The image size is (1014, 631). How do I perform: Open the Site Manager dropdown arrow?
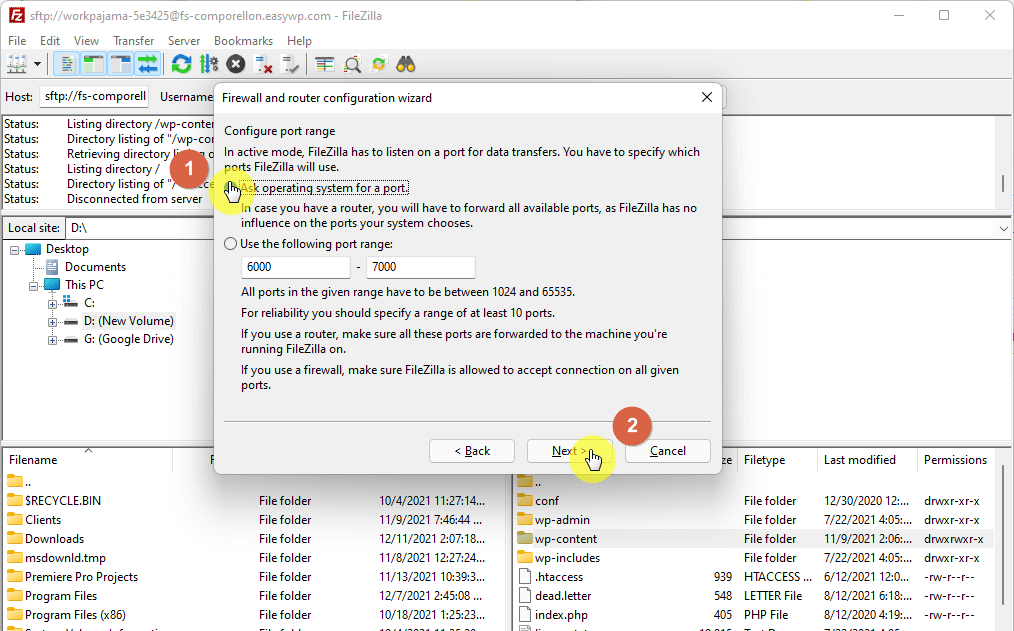pyautogui.click(x=38, y=65)
